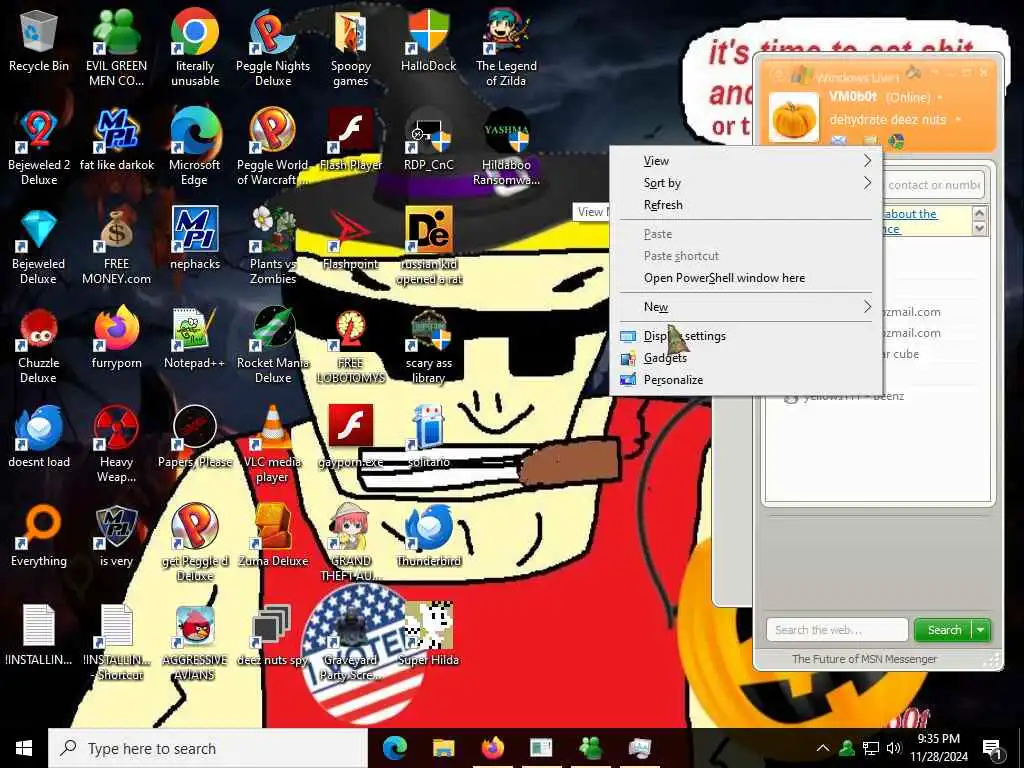Image resolution: width=1024 pixels, height=768 pixels.
Task: Open File Explorer from the taskbar
Action: point(444,748)
